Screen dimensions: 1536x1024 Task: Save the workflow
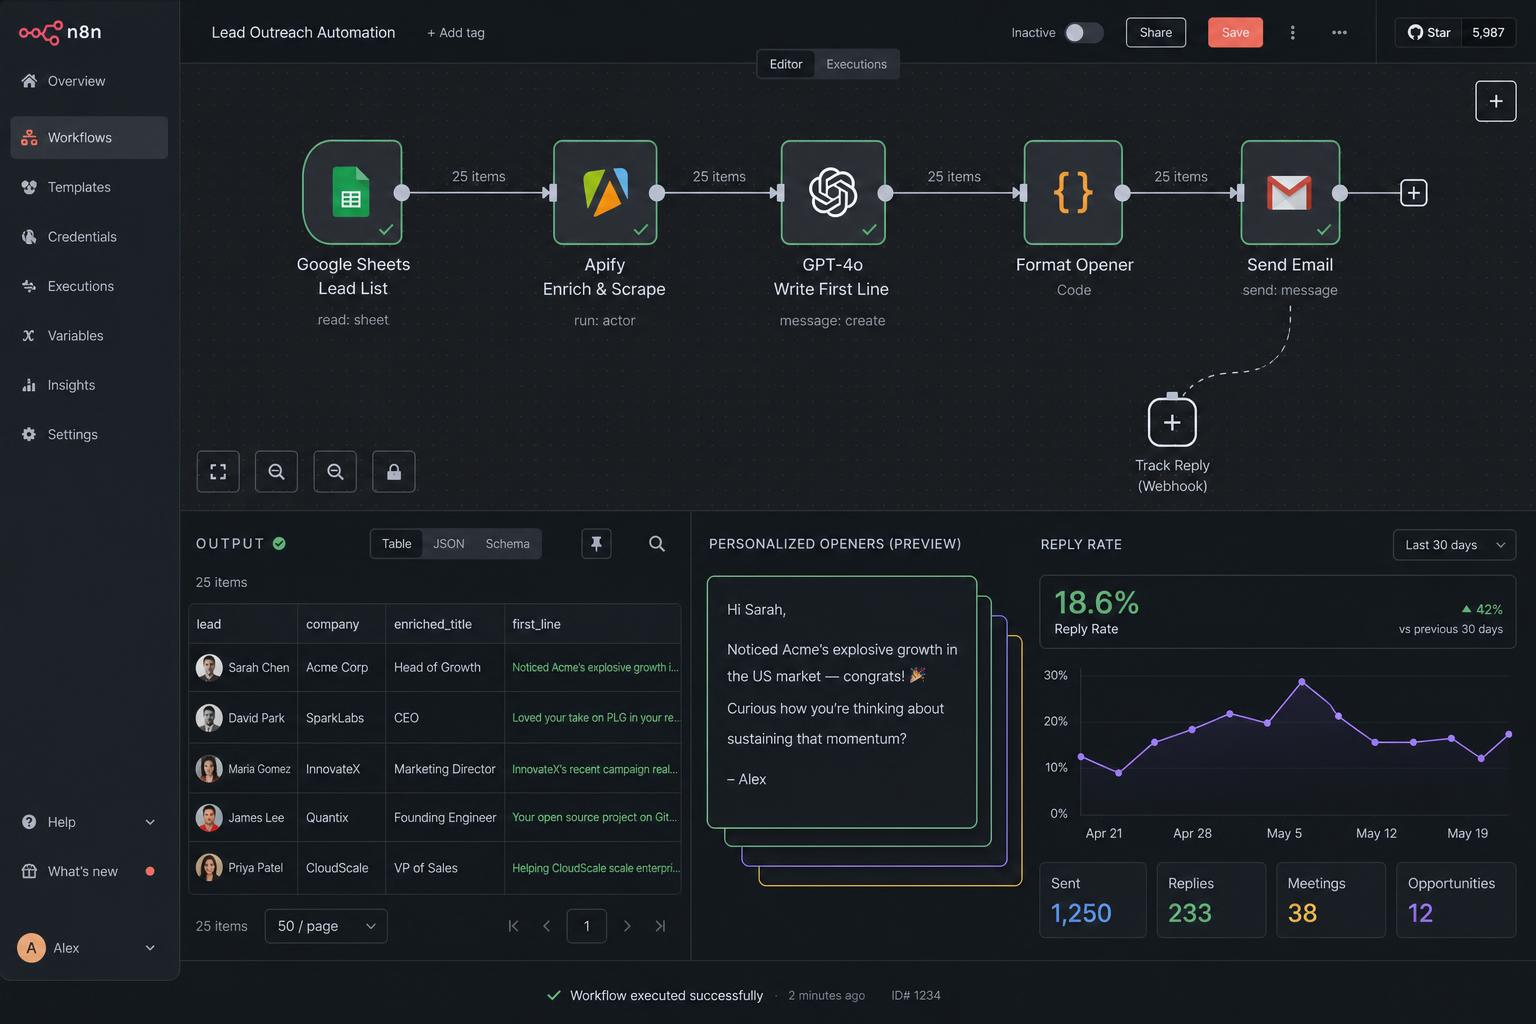pyautogui.click(x=1235, y=33)
